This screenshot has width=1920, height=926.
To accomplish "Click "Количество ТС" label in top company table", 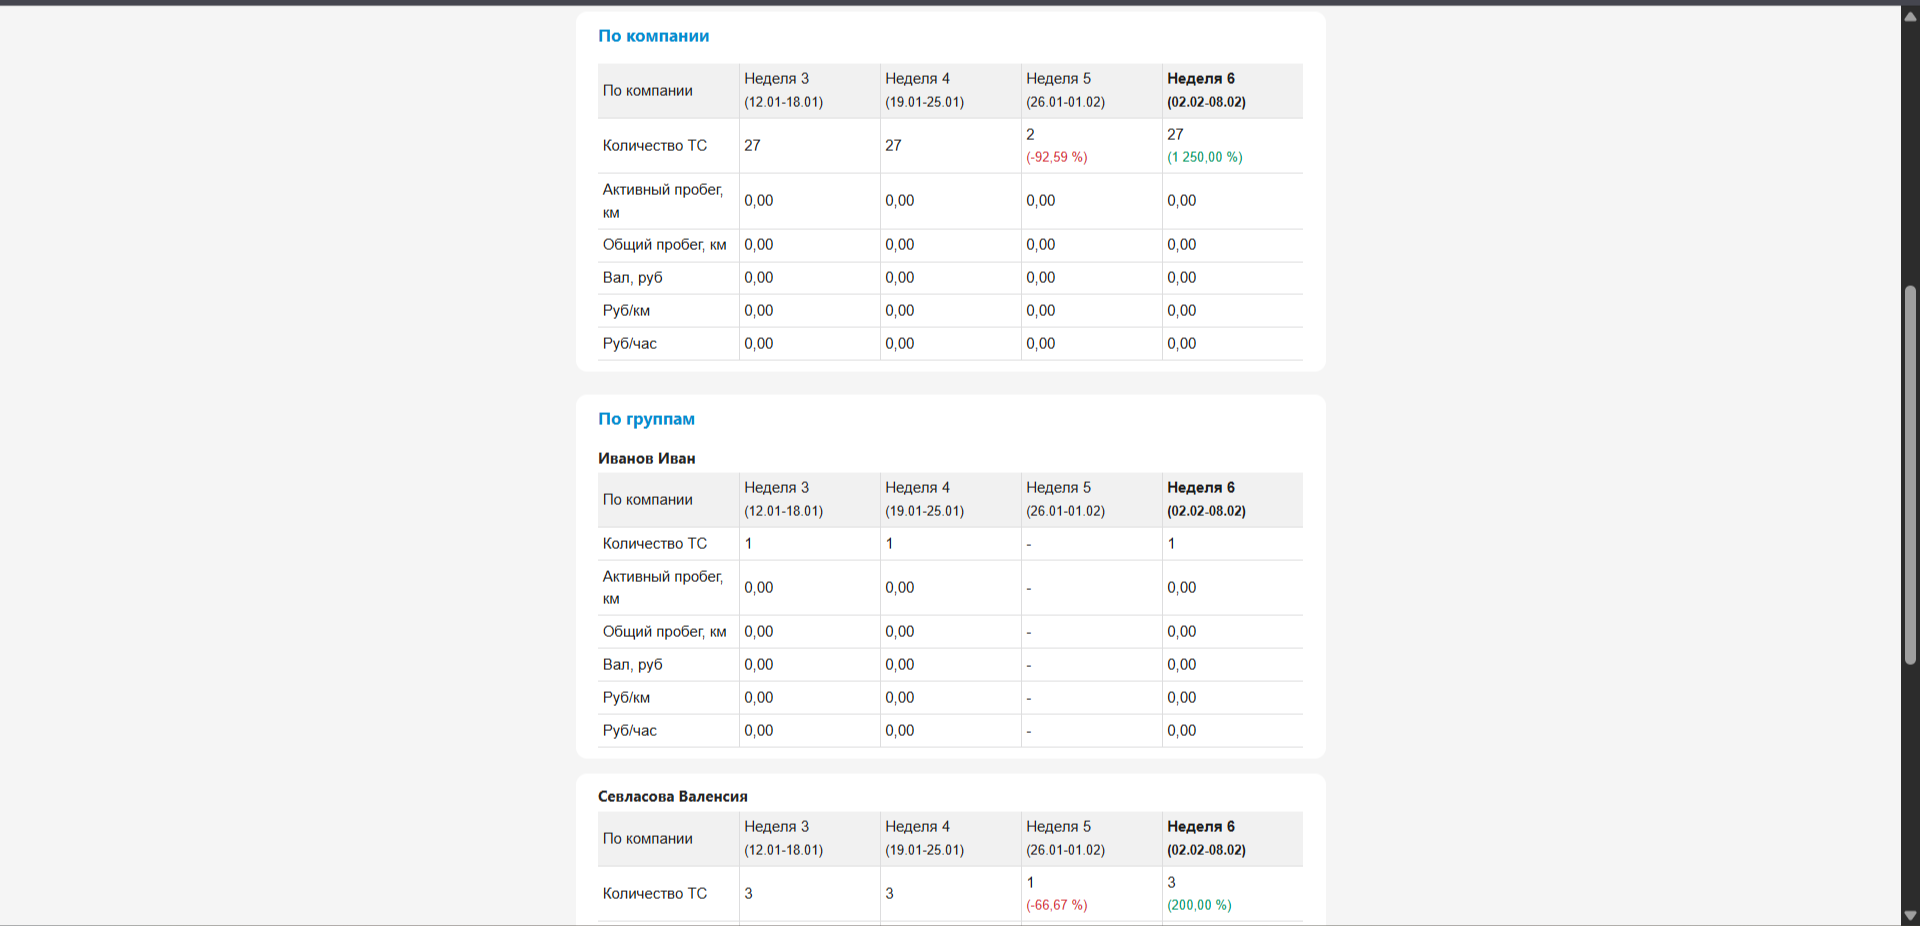I will click(655, 146).
